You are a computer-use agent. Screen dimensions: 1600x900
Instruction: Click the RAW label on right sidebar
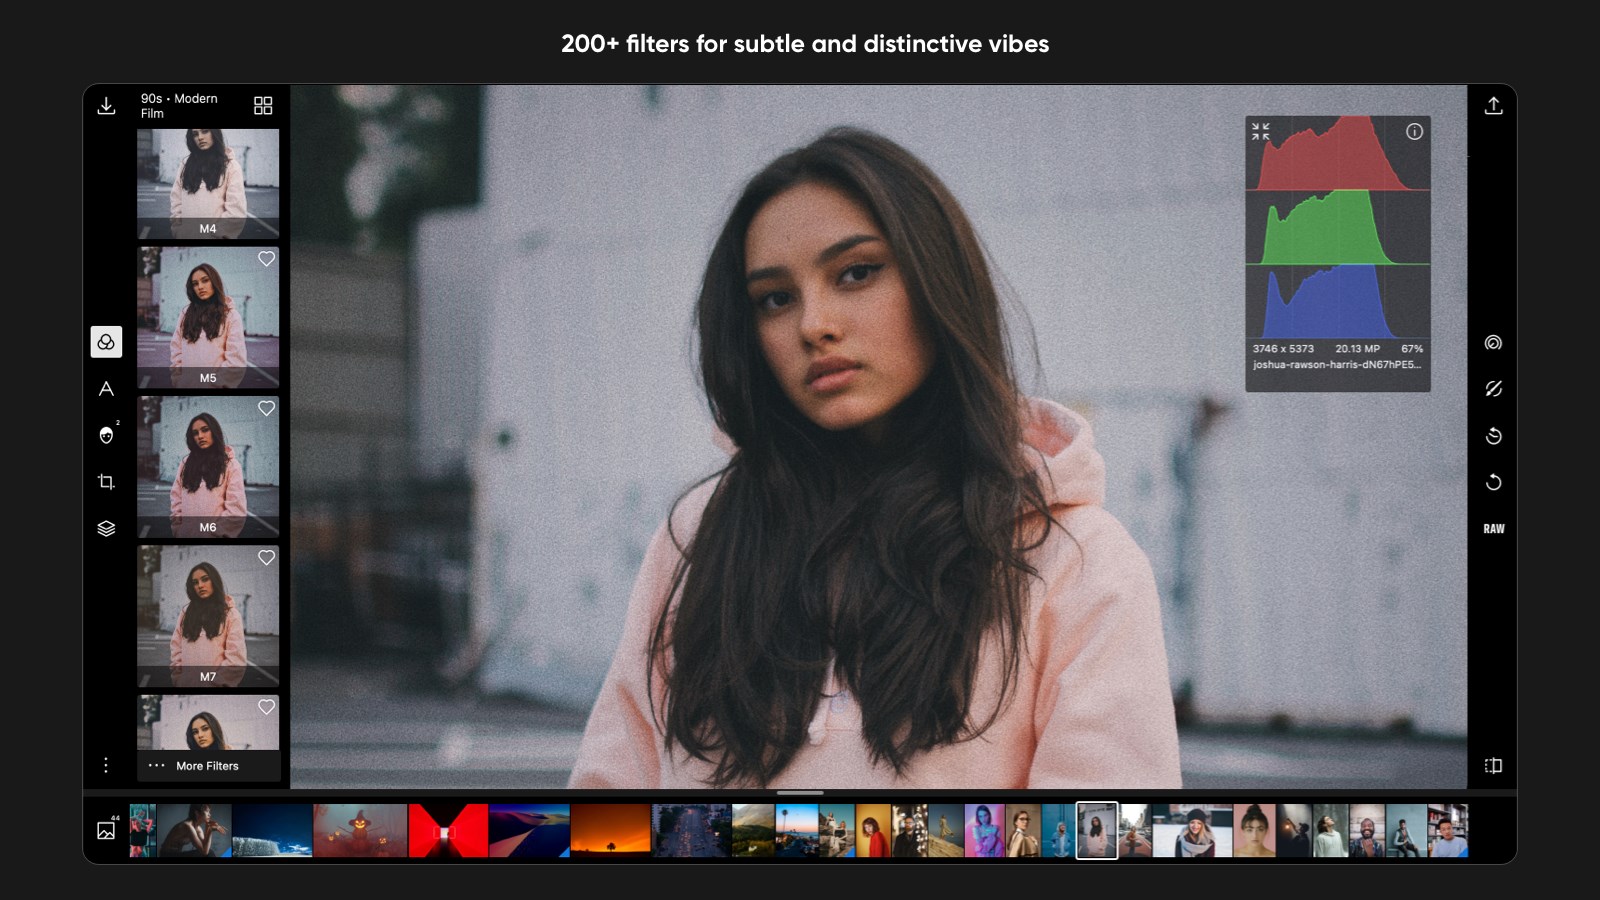coord(1493,527)
